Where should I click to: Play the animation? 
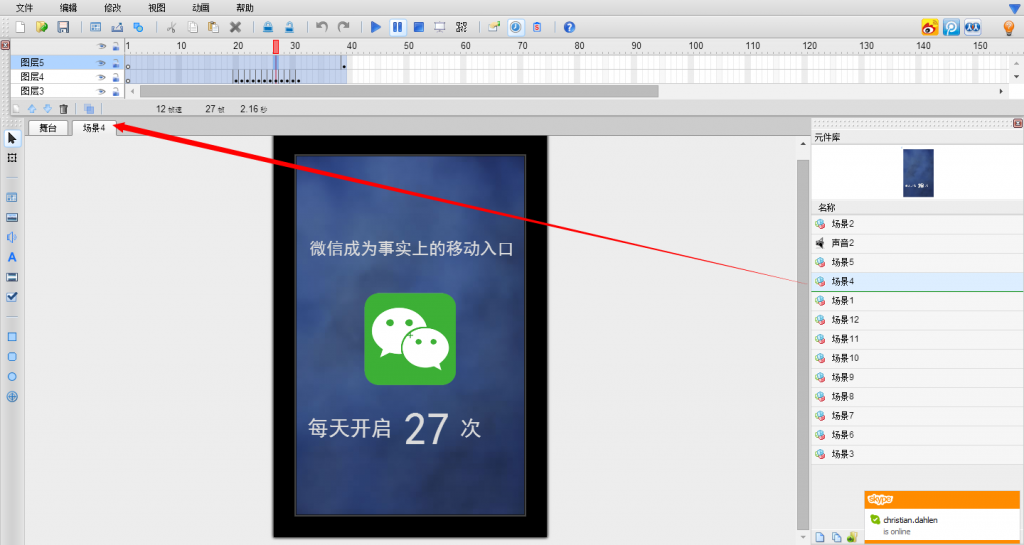[x=376, y=27]
